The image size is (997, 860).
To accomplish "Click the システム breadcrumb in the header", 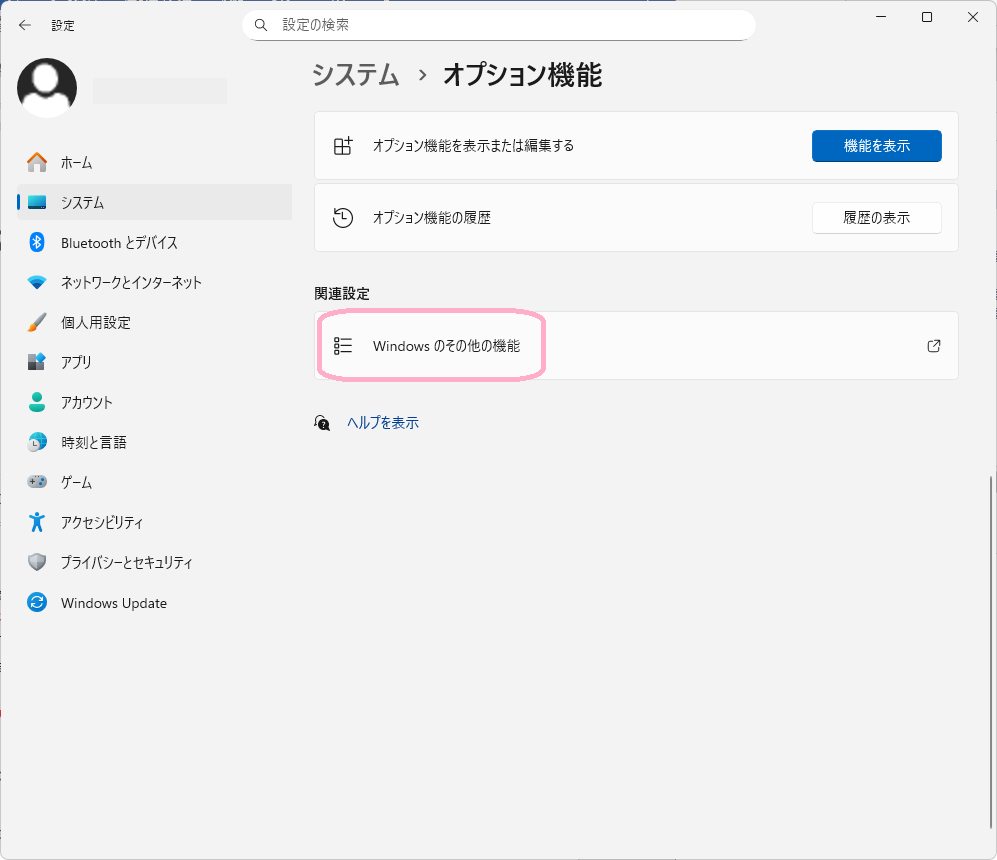I will pos(356,75).
